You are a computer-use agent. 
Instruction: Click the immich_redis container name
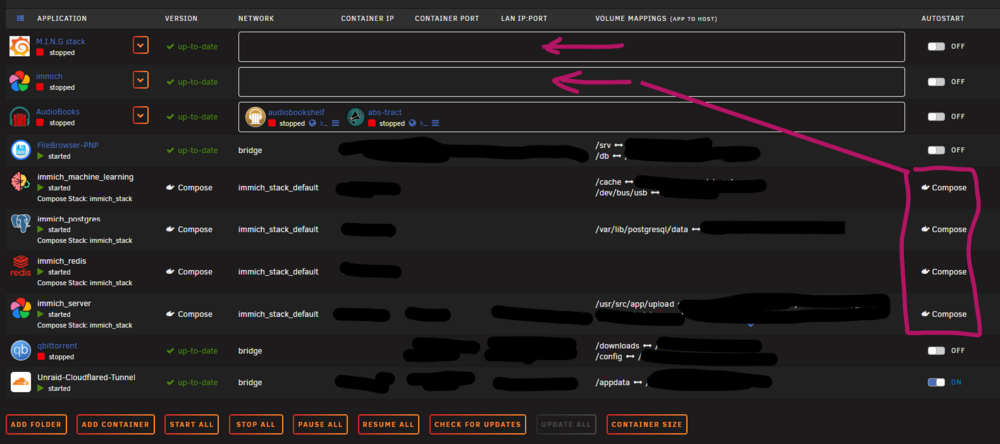pos(61,261)
